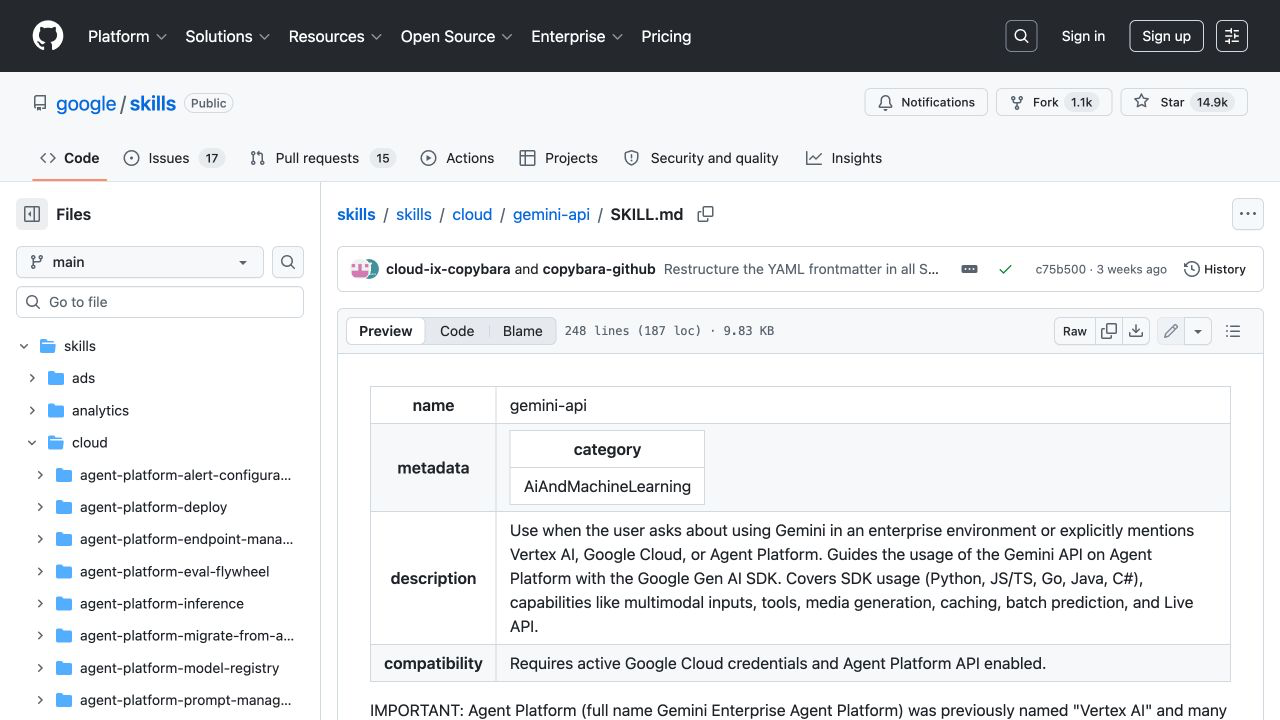Image resolution: width=1280 pixels, height=720 pixels.
Task: Expand the analytics folder chevron
Action: pyautogui.click(x=32, y=410)
